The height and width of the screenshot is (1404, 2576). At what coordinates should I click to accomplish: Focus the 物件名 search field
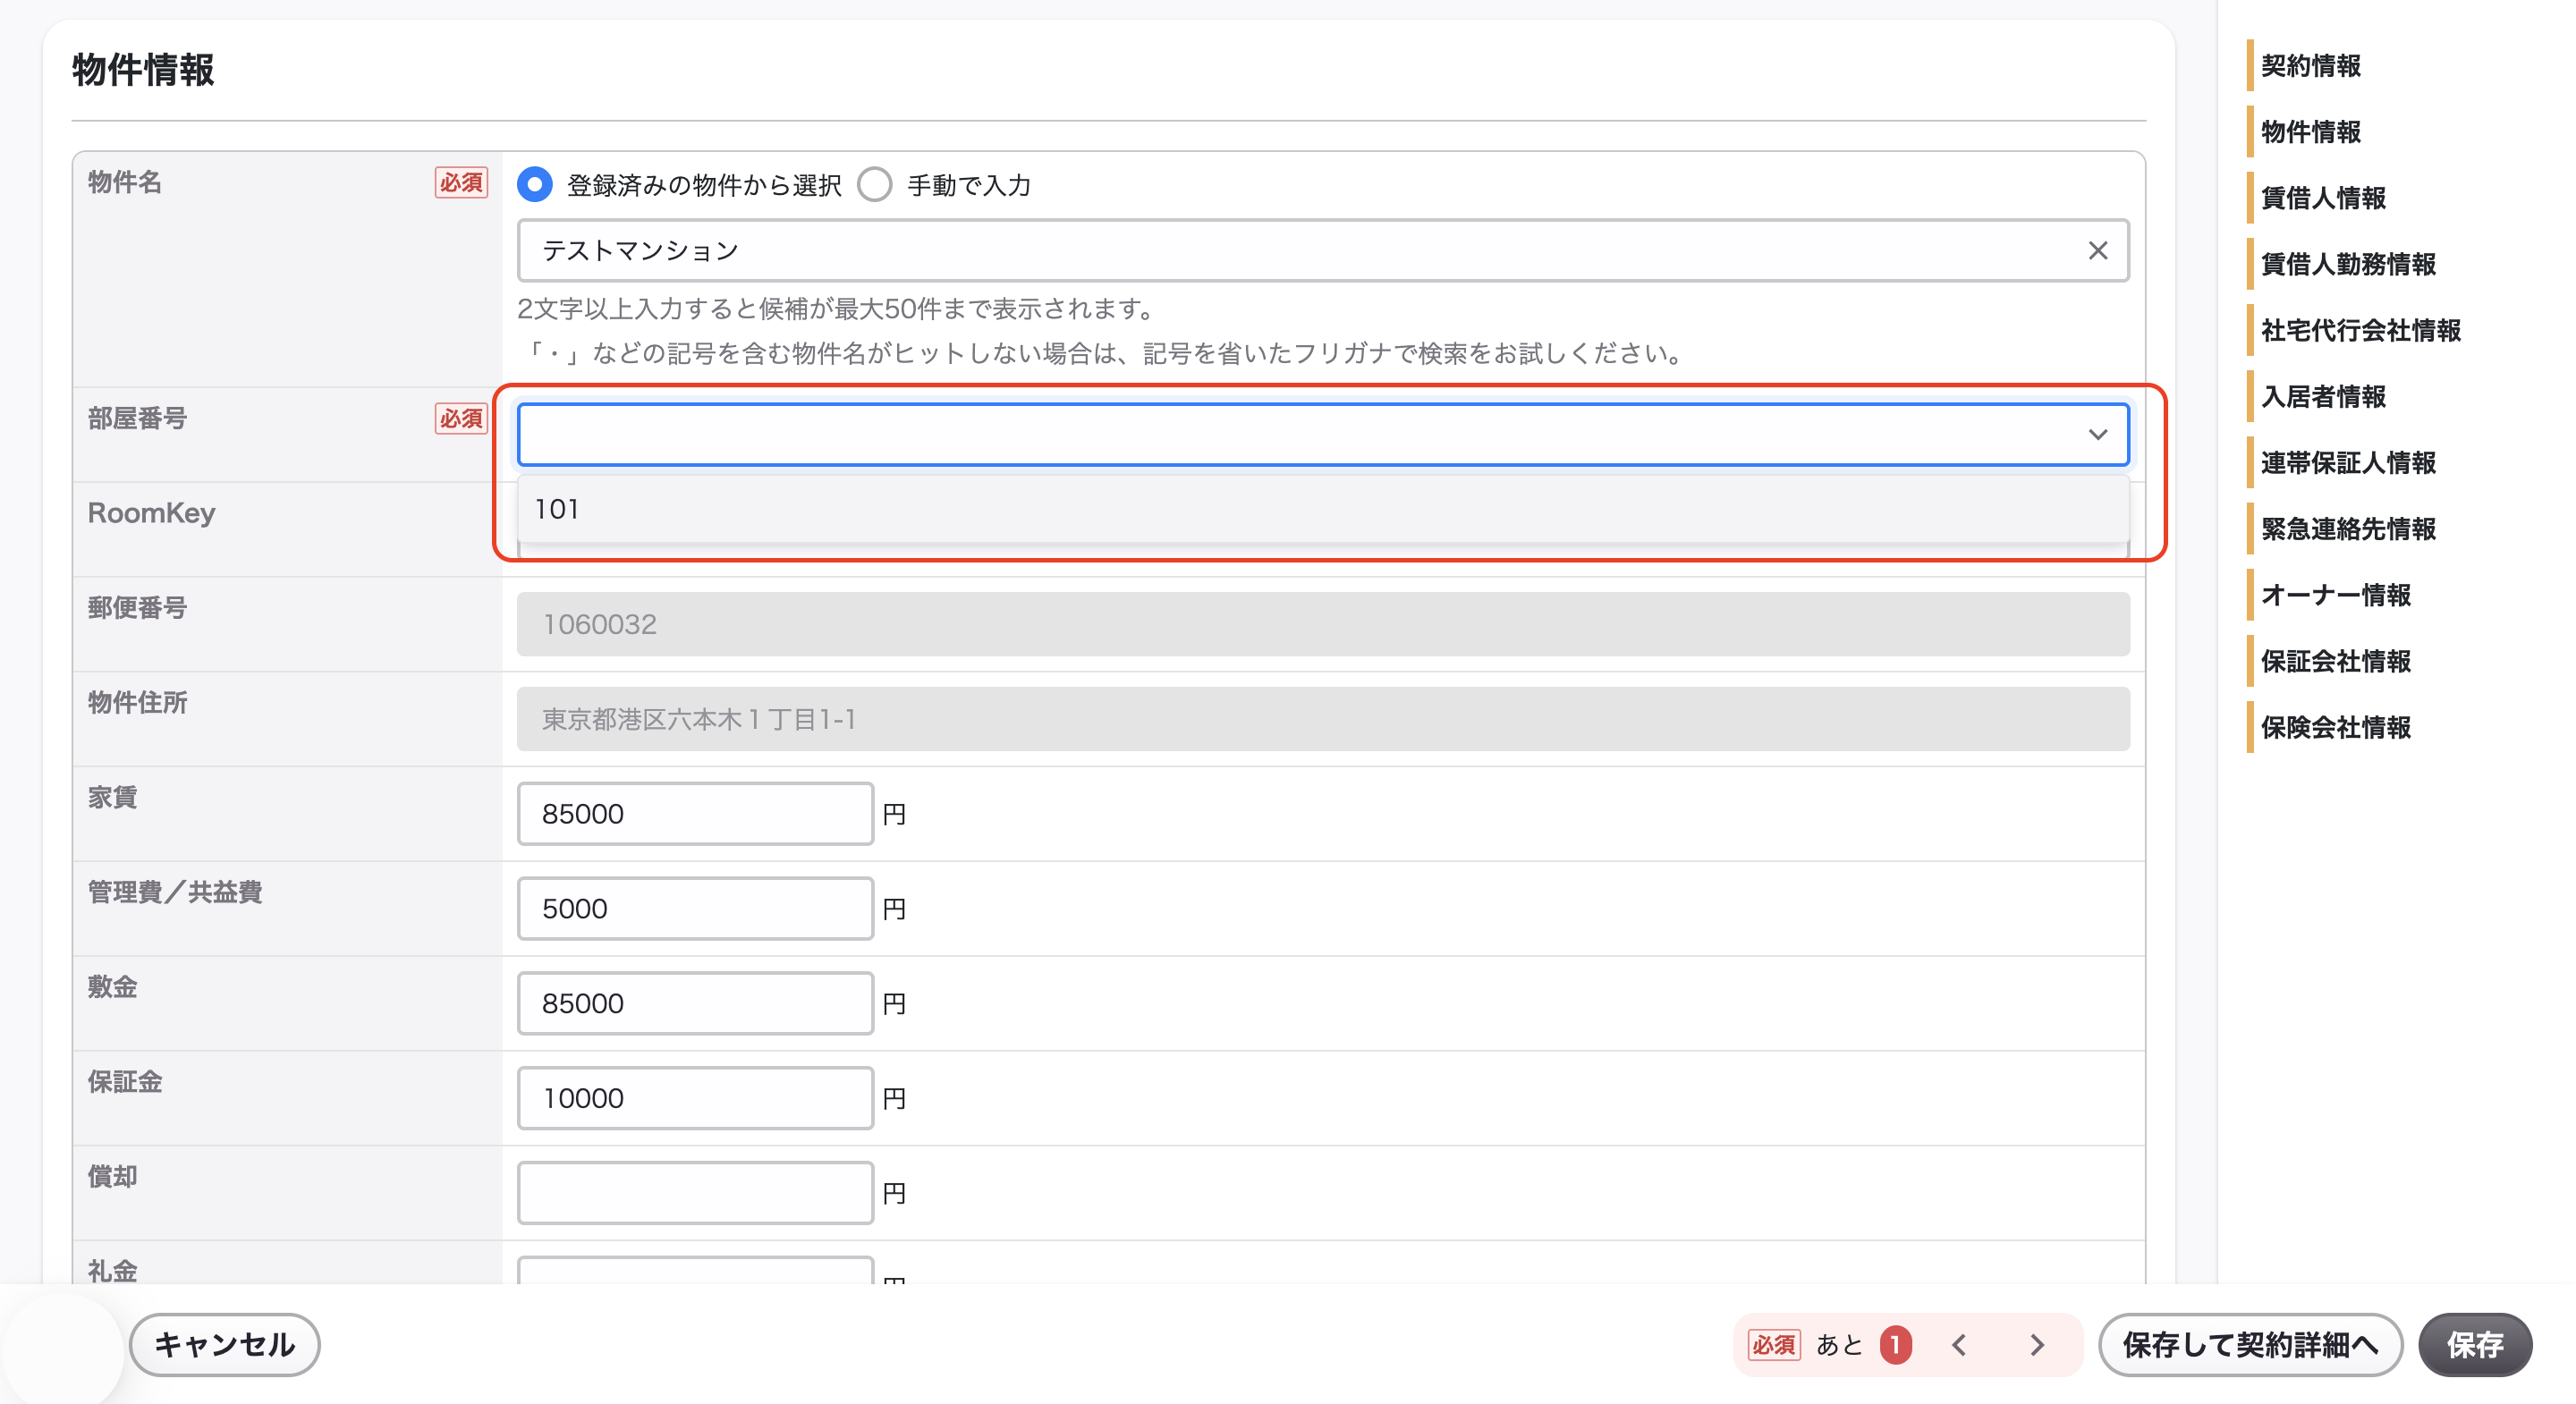point(1322,251)
